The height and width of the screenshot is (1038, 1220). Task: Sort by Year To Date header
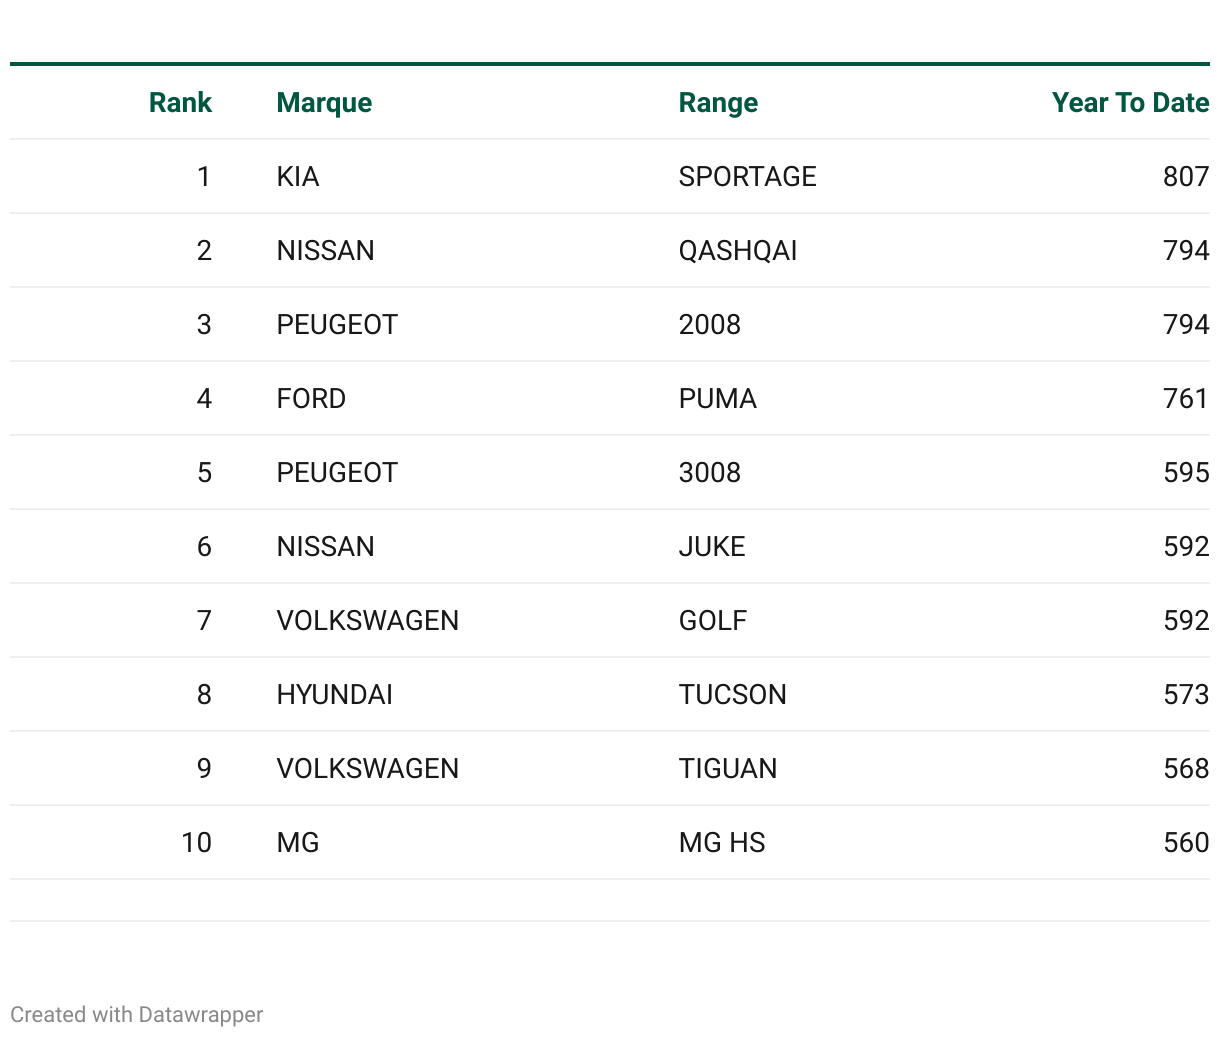(1130, 103)
